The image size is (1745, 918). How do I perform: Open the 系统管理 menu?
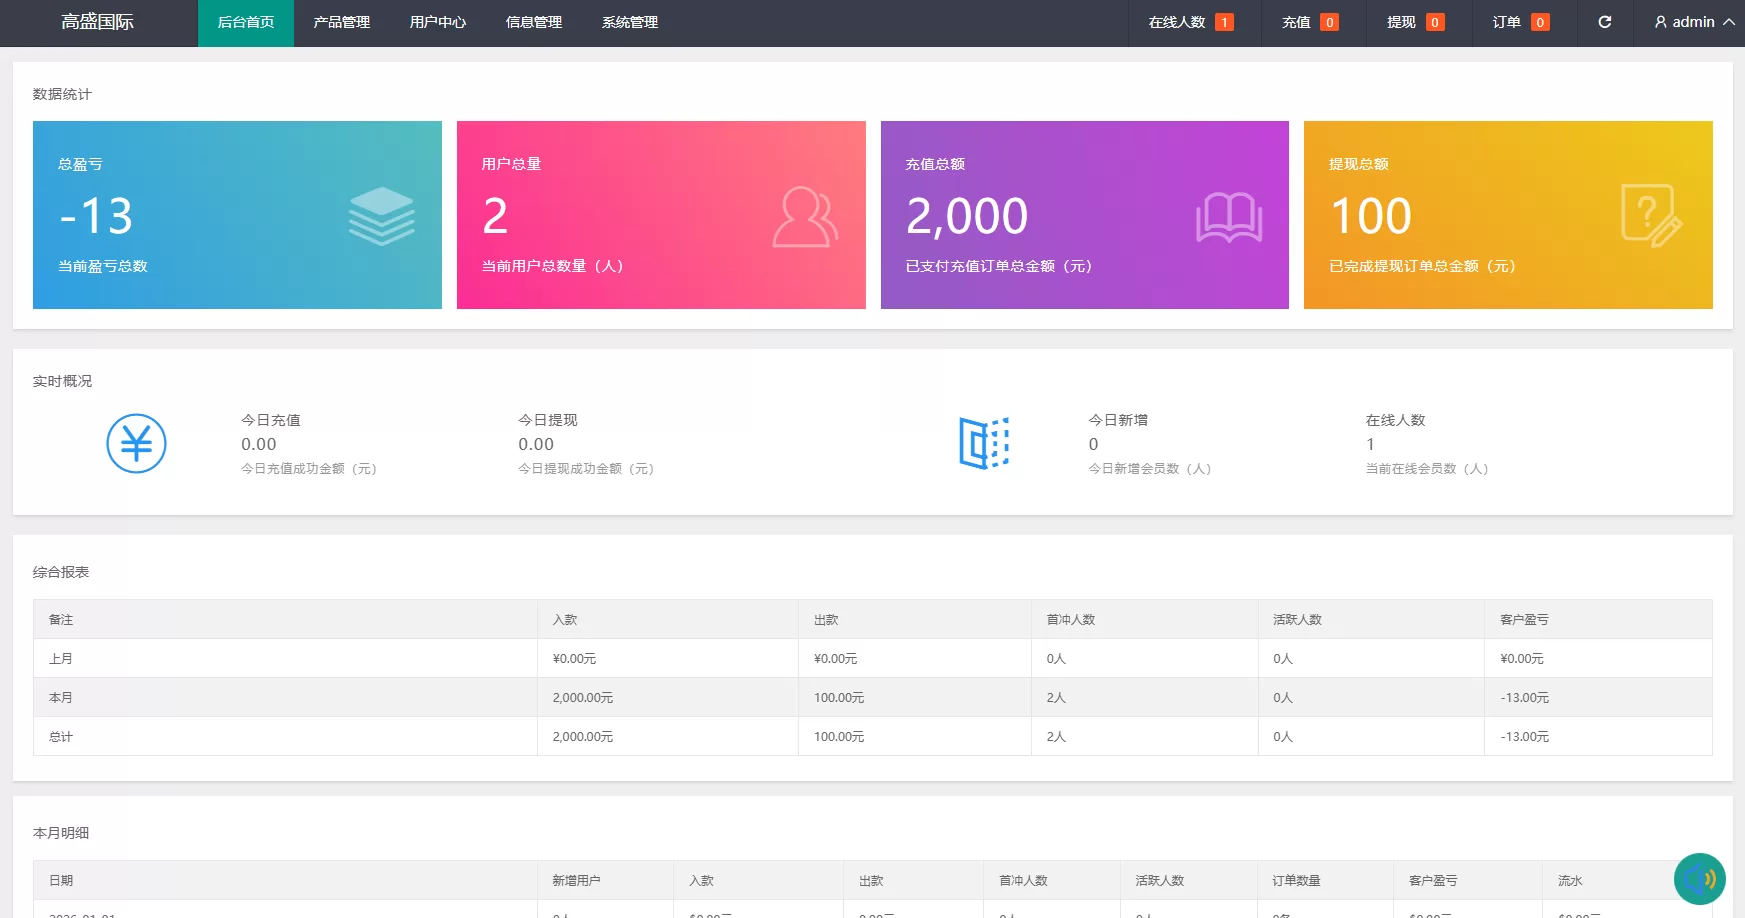pos(629,21)
